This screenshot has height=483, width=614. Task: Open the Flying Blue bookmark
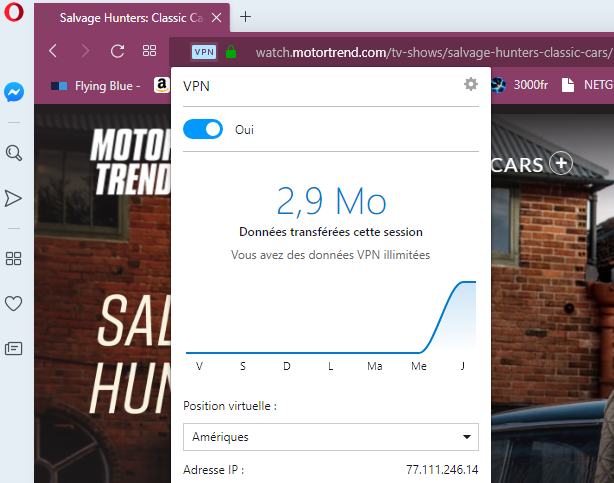coord(96,86)
